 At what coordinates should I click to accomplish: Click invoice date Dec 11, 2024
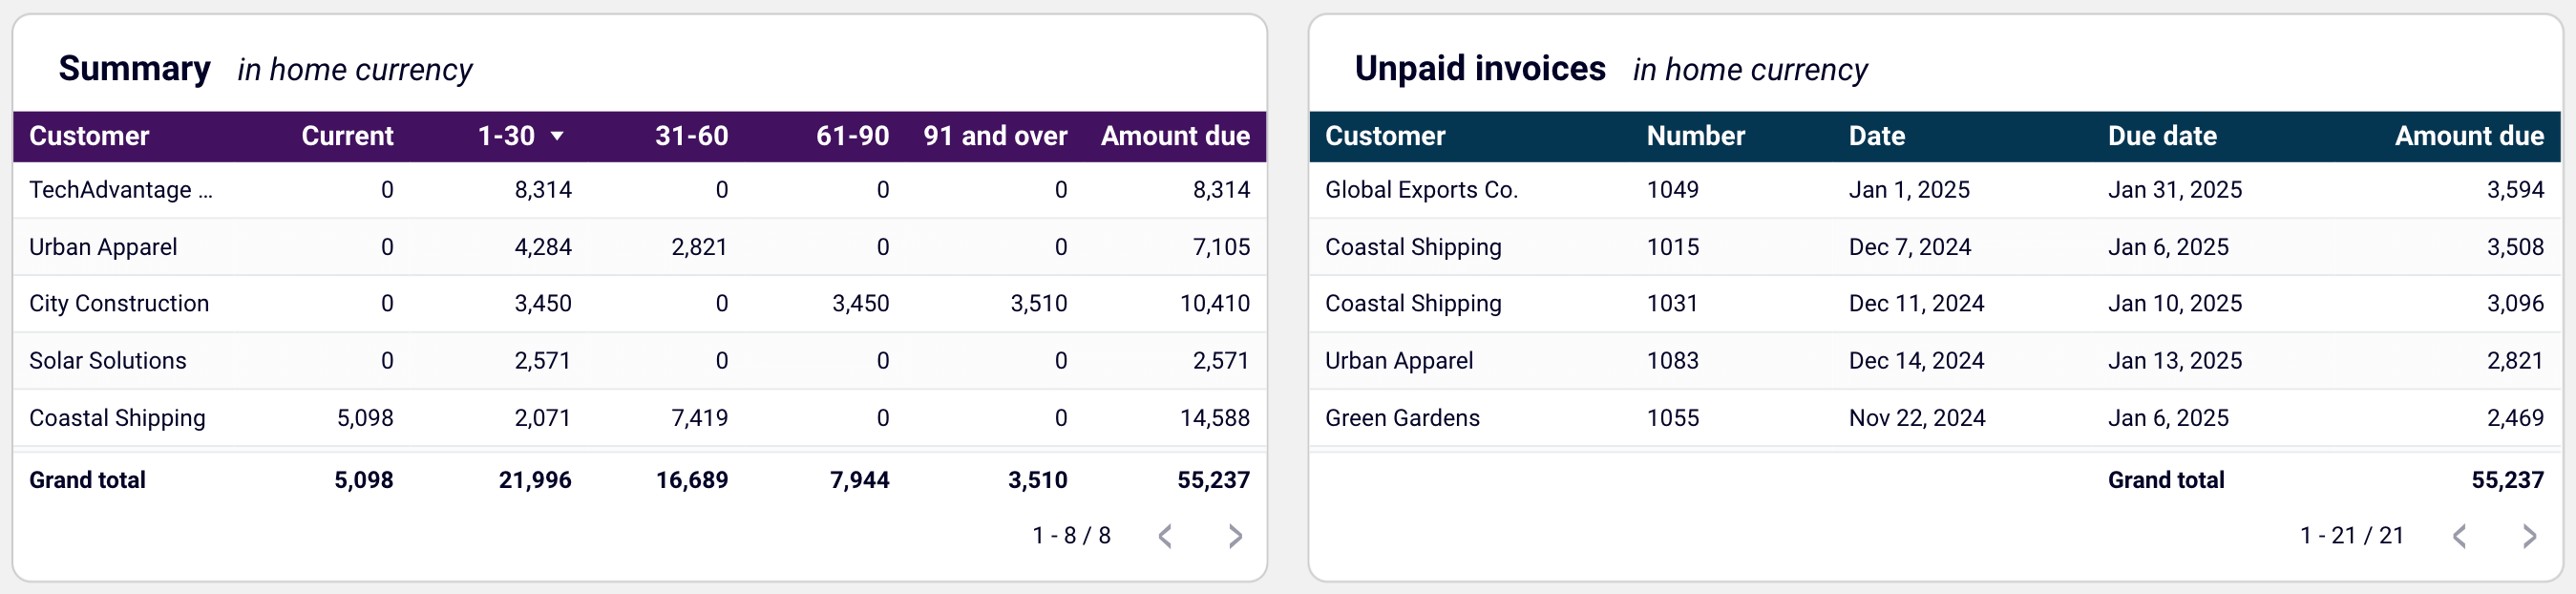pyautogui.click(x=1916, y=303)
